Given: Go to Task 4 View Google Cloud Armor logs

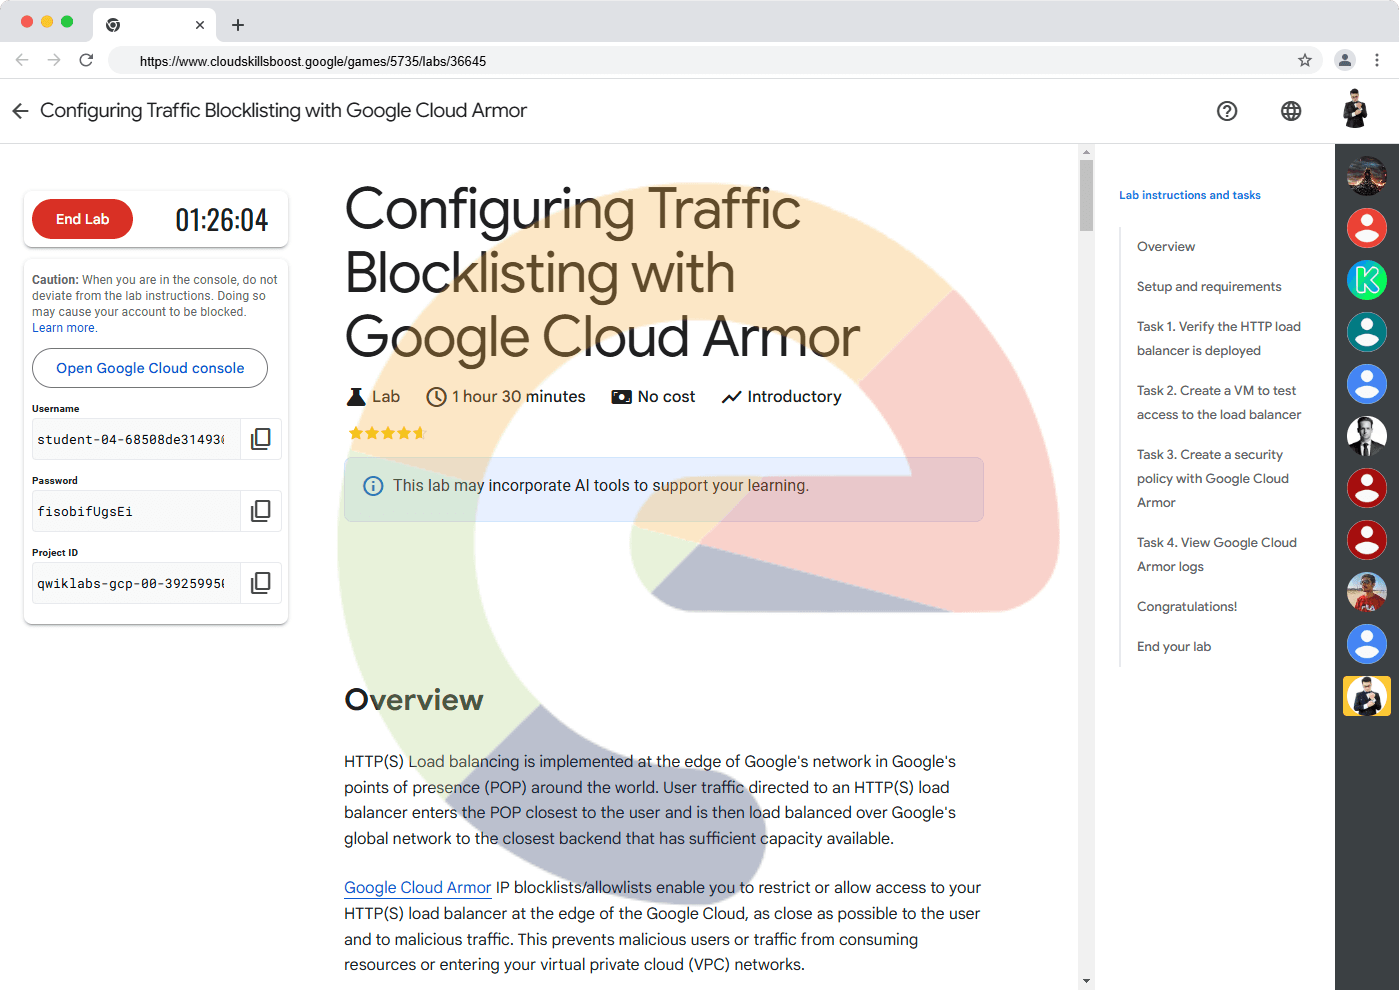Looking at the screenshot, I should (1216, 554).
